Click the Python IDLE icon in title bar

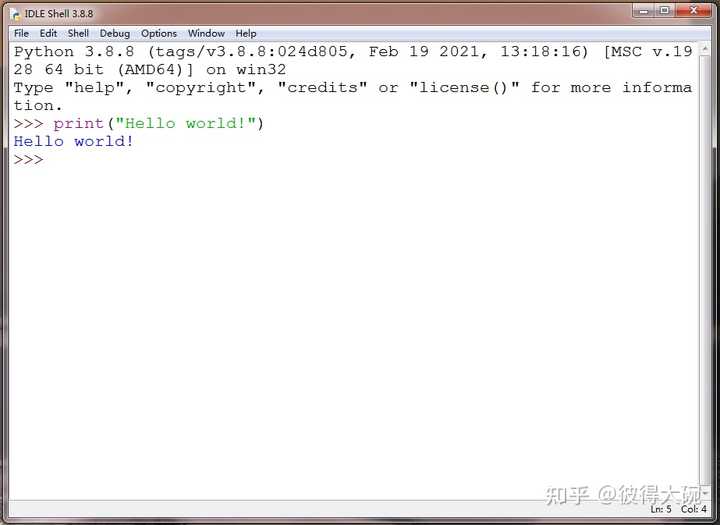click(x=16, y=14)
